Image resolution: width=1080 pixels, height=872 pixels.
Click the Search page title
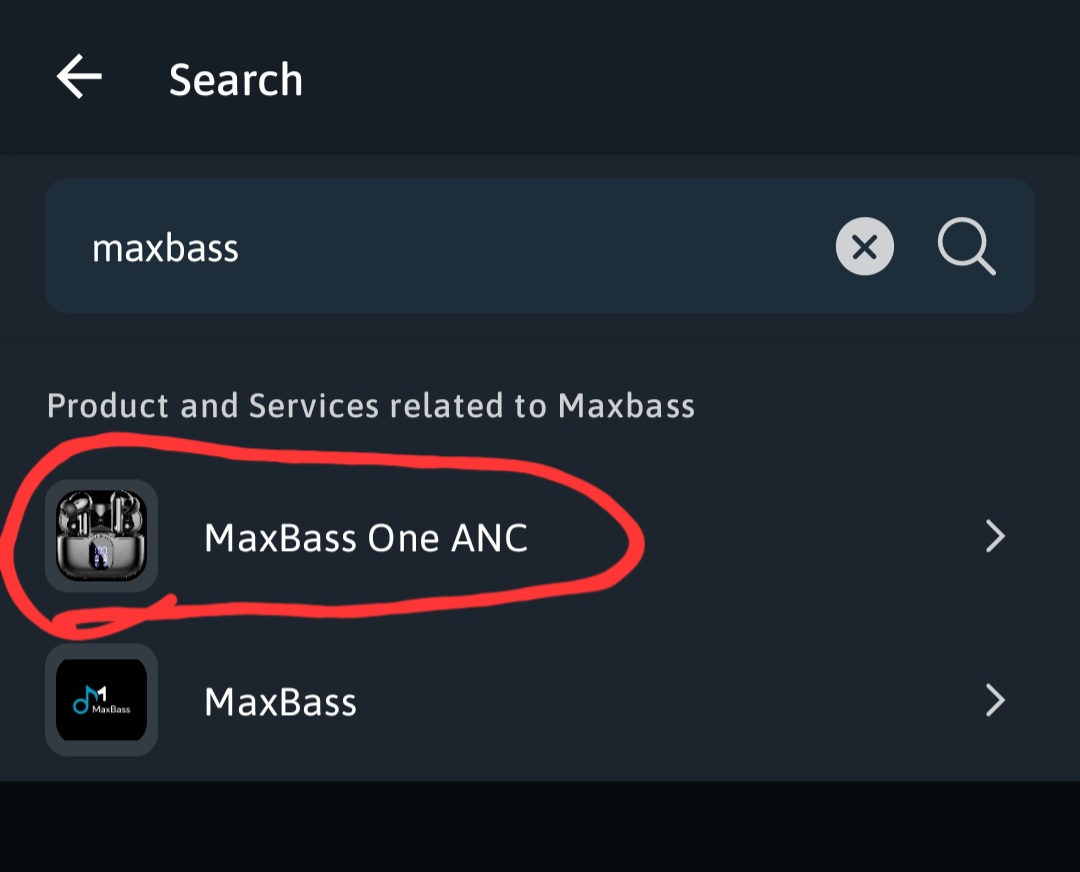(235, 80)
